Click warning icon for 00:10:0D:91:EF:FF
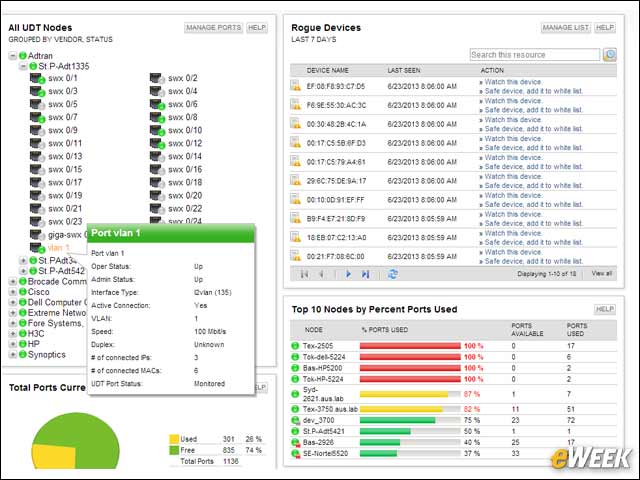Viewport: 640px width, 480px height. tap(296, 200)
